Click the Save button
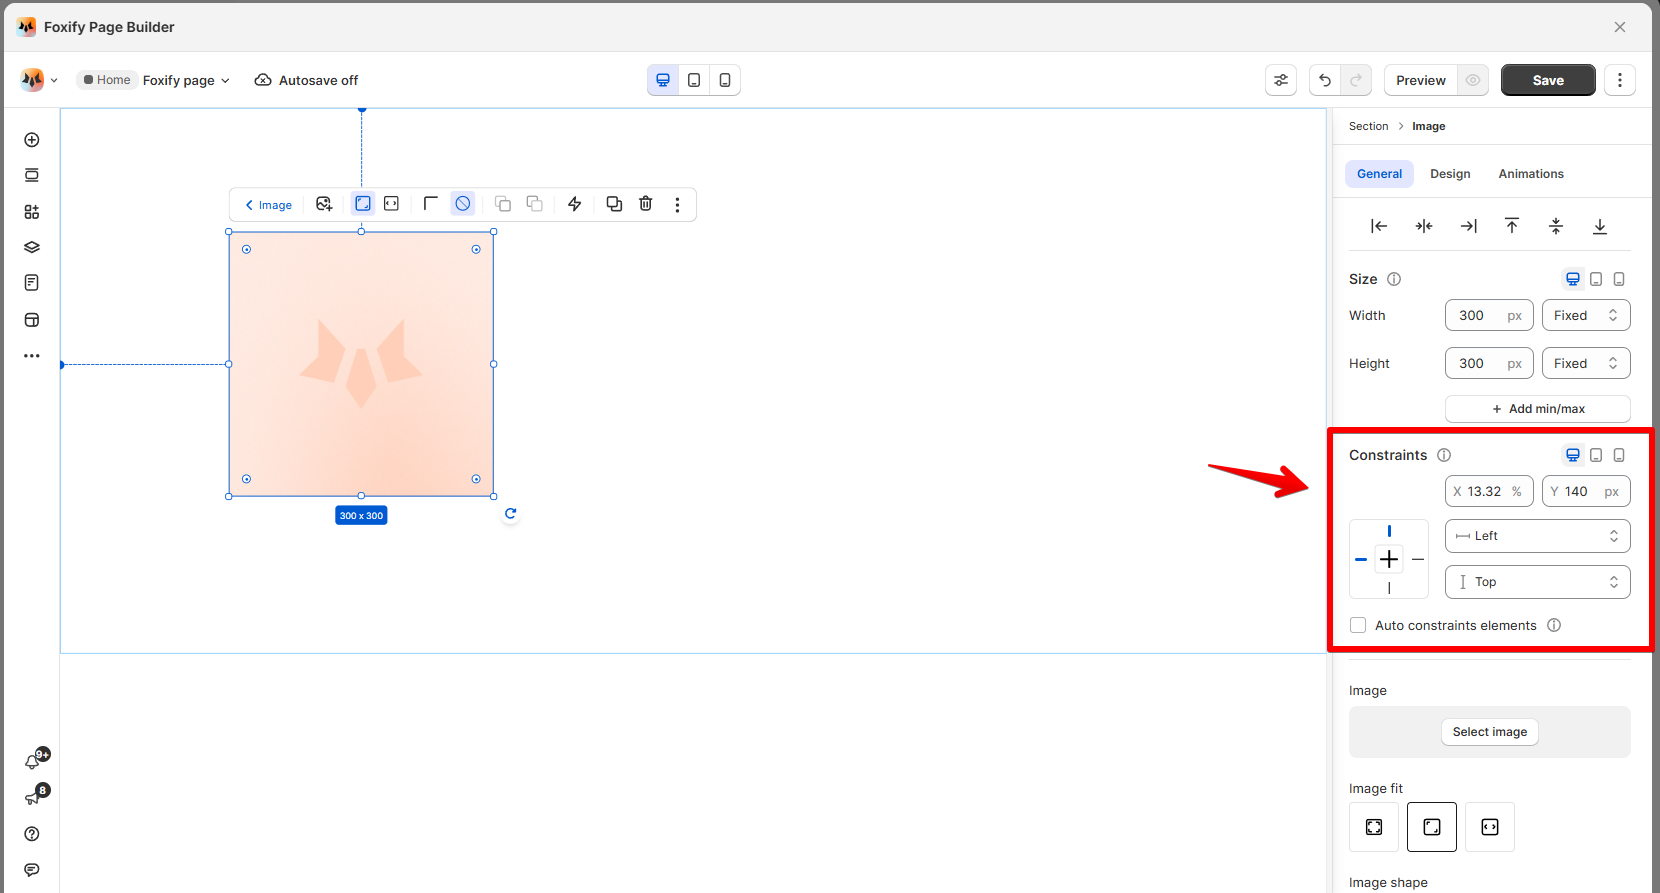Screen dimensions: 1660x893 click(x=1548, y=80)
